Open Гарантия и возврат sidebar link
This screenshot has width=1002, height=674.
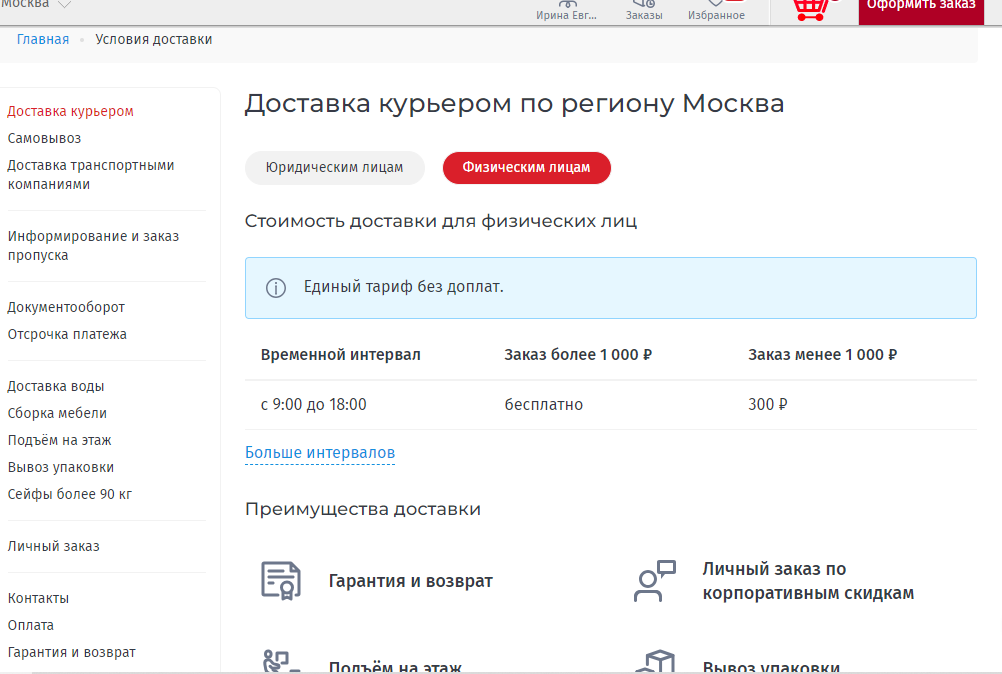(x=72, y=652)
